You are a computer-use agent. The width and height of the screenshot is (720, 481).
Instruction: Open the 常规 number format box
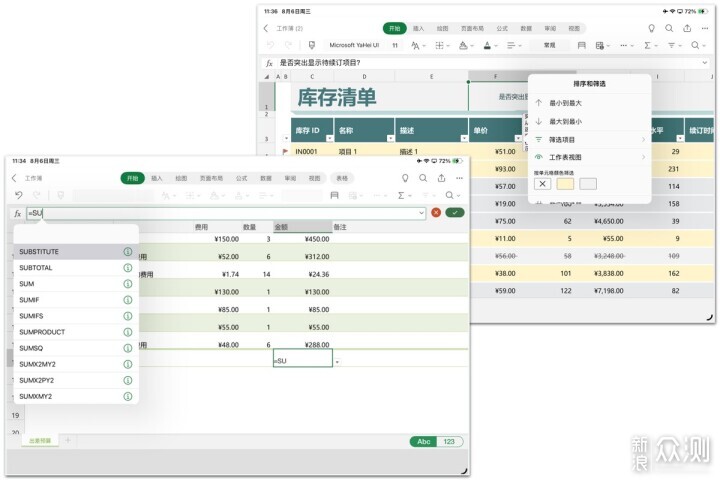point(549,45)
